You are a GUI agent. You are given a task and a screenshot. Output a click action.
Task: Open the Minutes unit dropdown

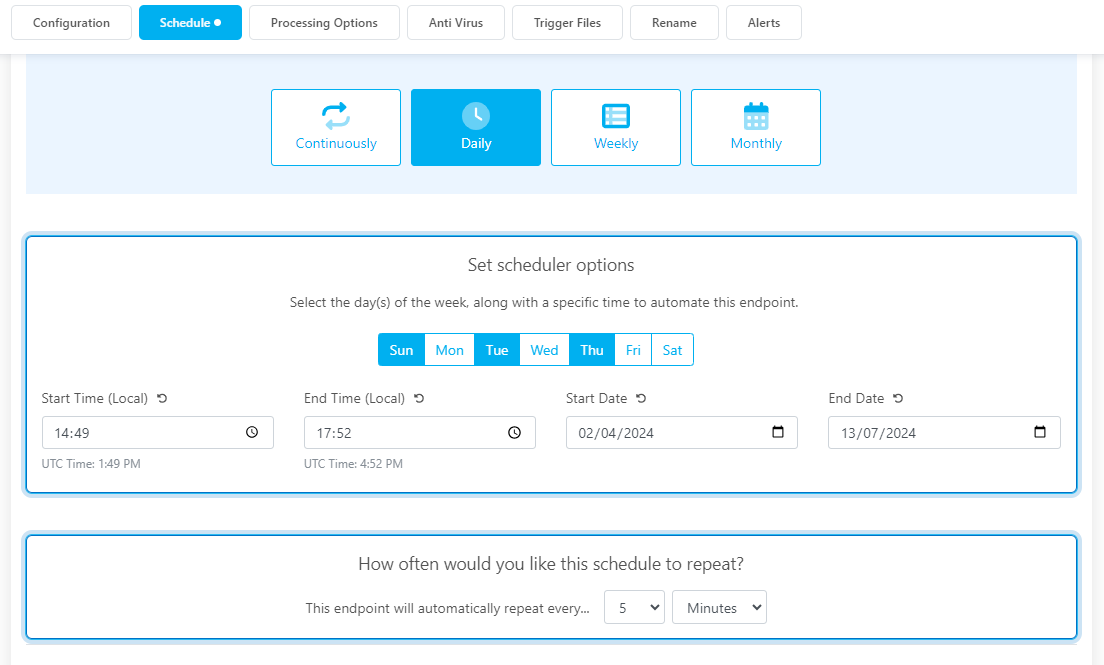coord(719,607)
